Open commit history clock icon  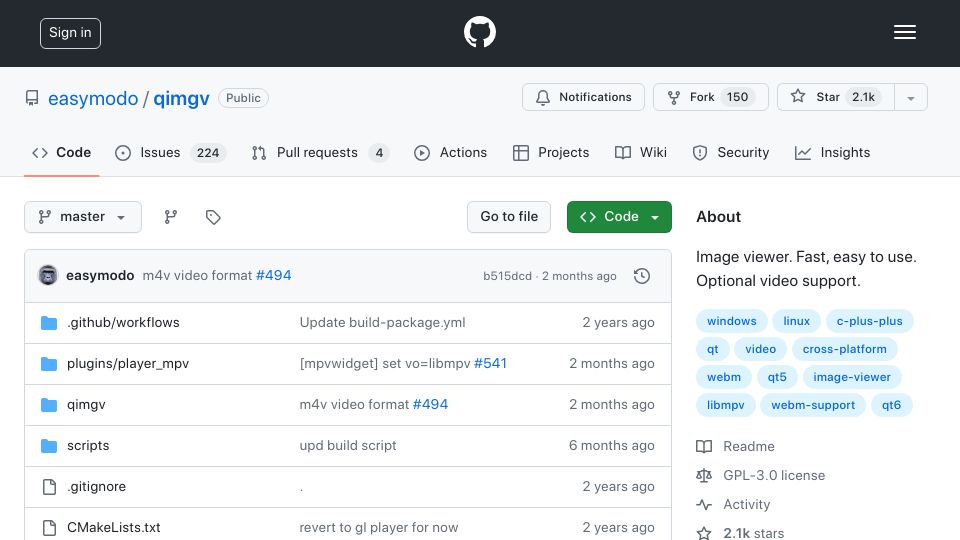click(x=642, y=276)
